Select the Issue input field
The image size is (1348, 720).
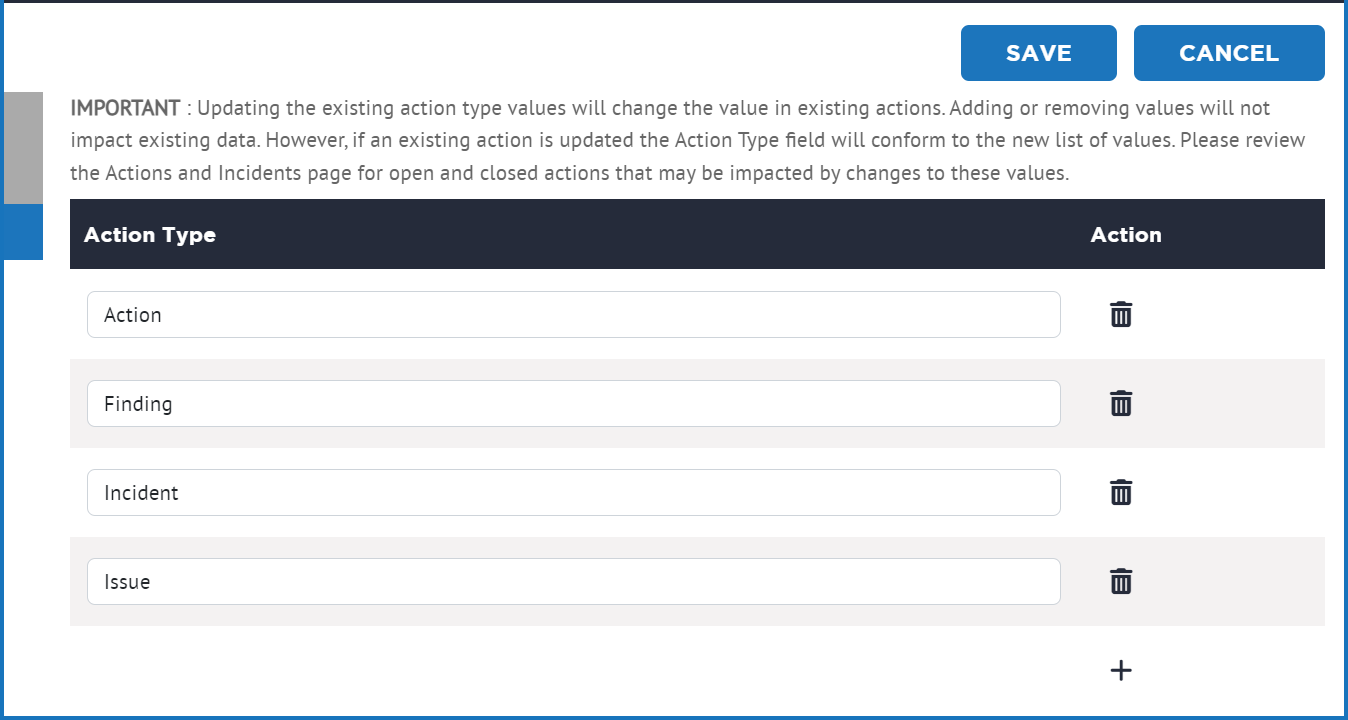tap(573, 581)
